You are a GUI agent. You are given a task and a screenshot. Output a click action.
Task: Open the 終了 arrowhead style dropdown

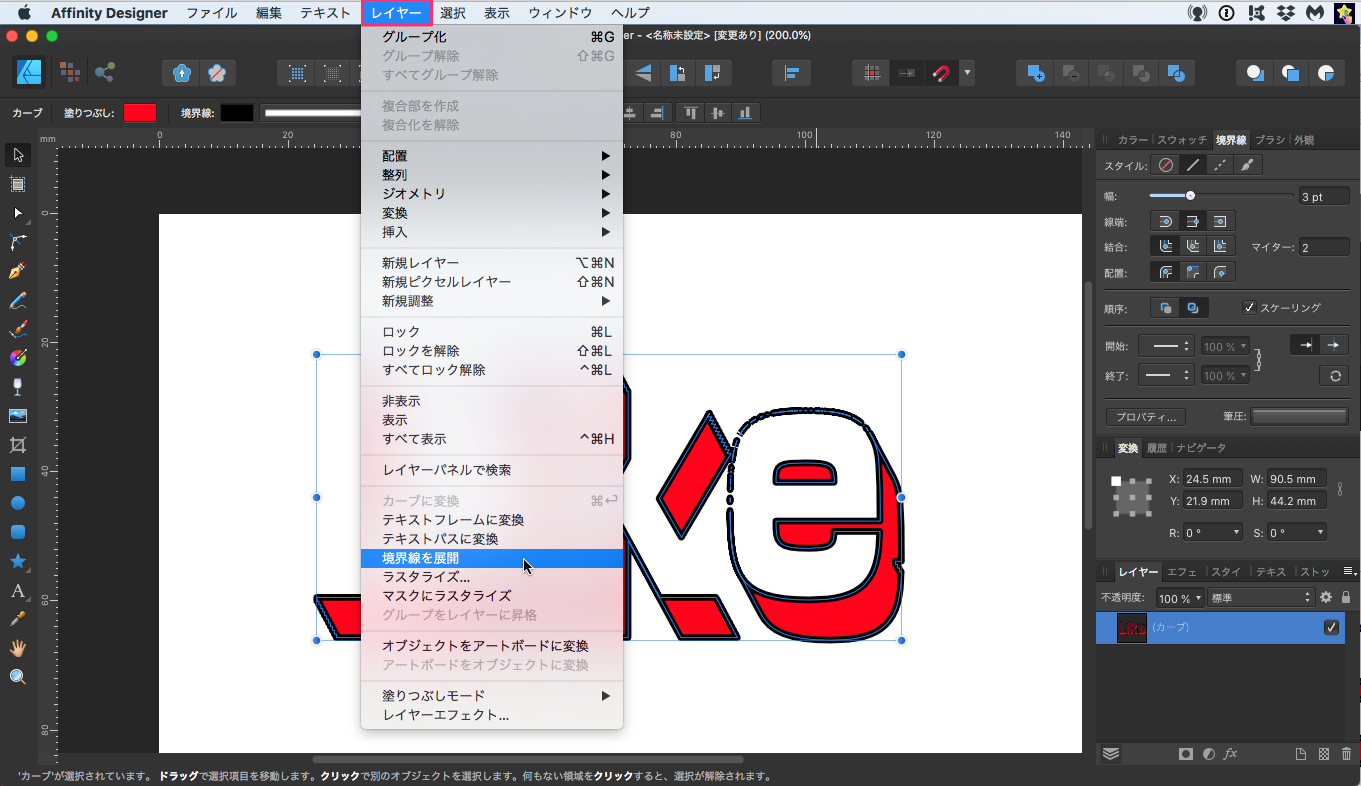click(1167, 375)
